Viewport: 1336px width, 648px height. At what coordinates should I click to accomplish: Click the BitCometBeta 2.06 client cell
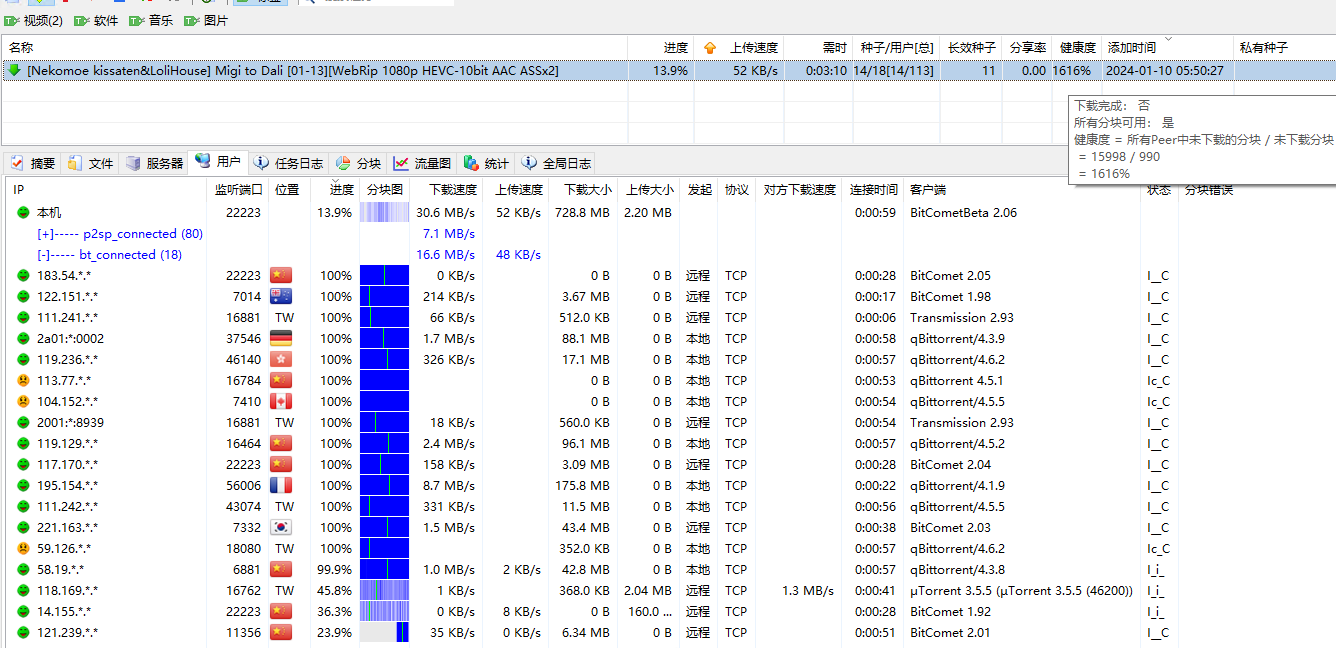pos(963,213)
